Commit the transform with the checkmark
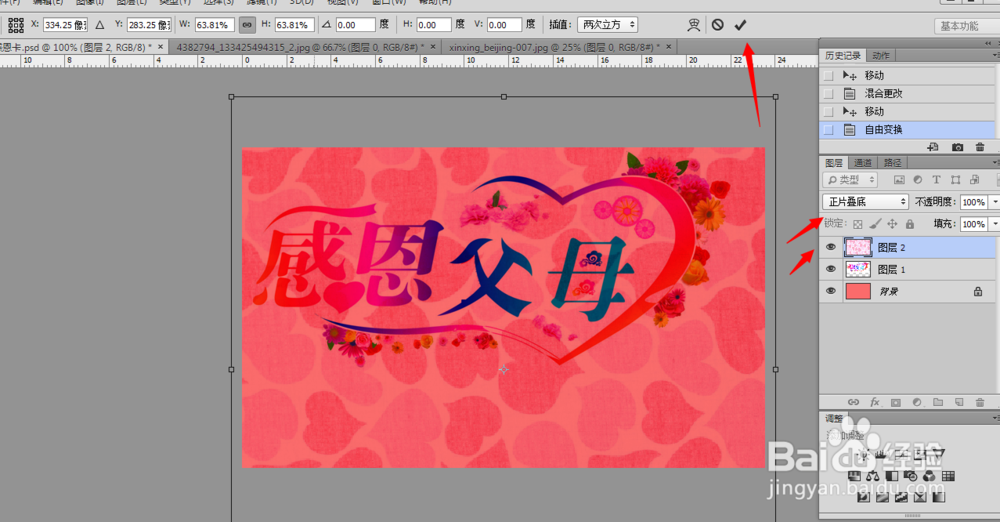 click(x=740, y=25)
